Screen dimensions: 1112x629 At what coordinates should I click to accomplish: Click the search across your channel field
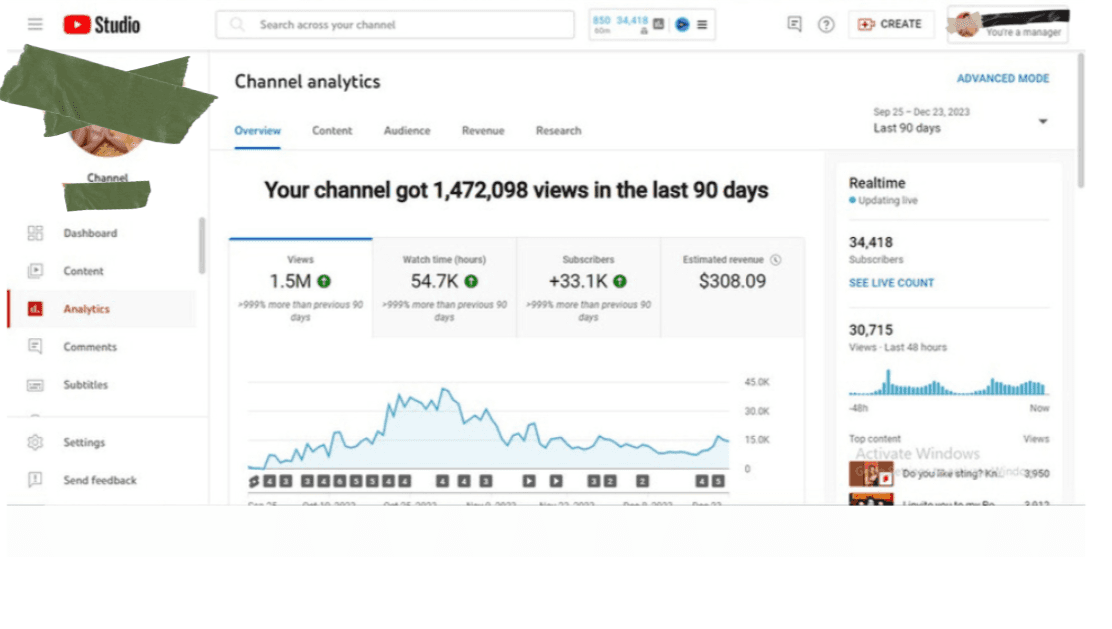394,24
